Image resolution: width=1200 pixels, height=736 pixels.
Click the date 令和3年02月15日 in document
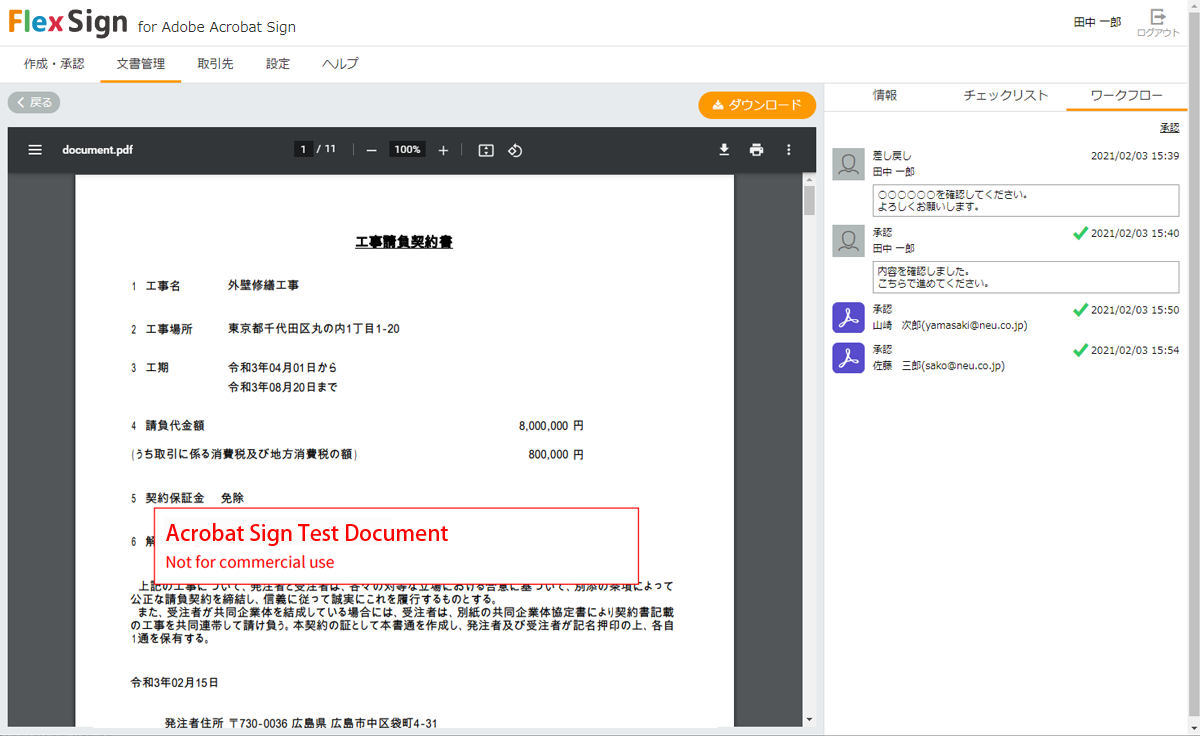tap(174, 683)
